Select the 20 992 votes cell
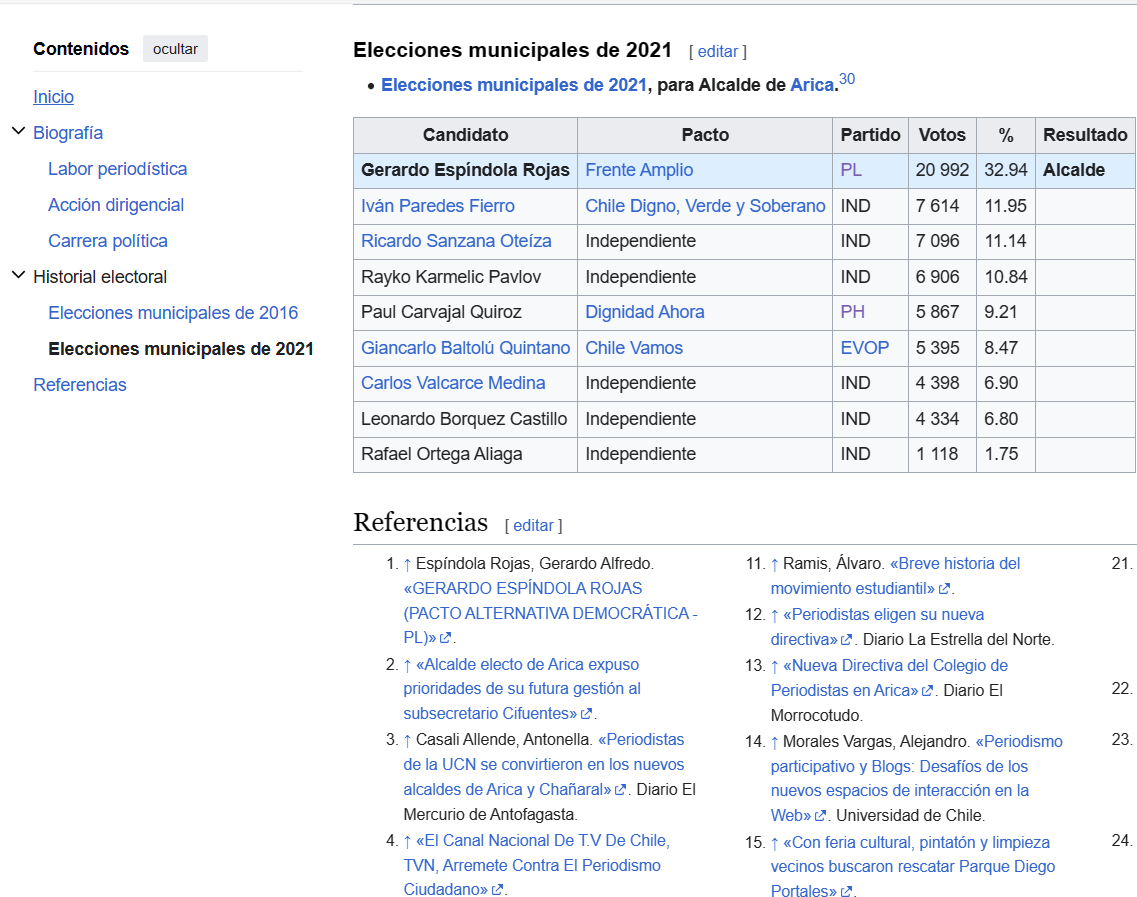Viewport: 1137px width, 897px height. pyautogui.click(x=942, y=170)
